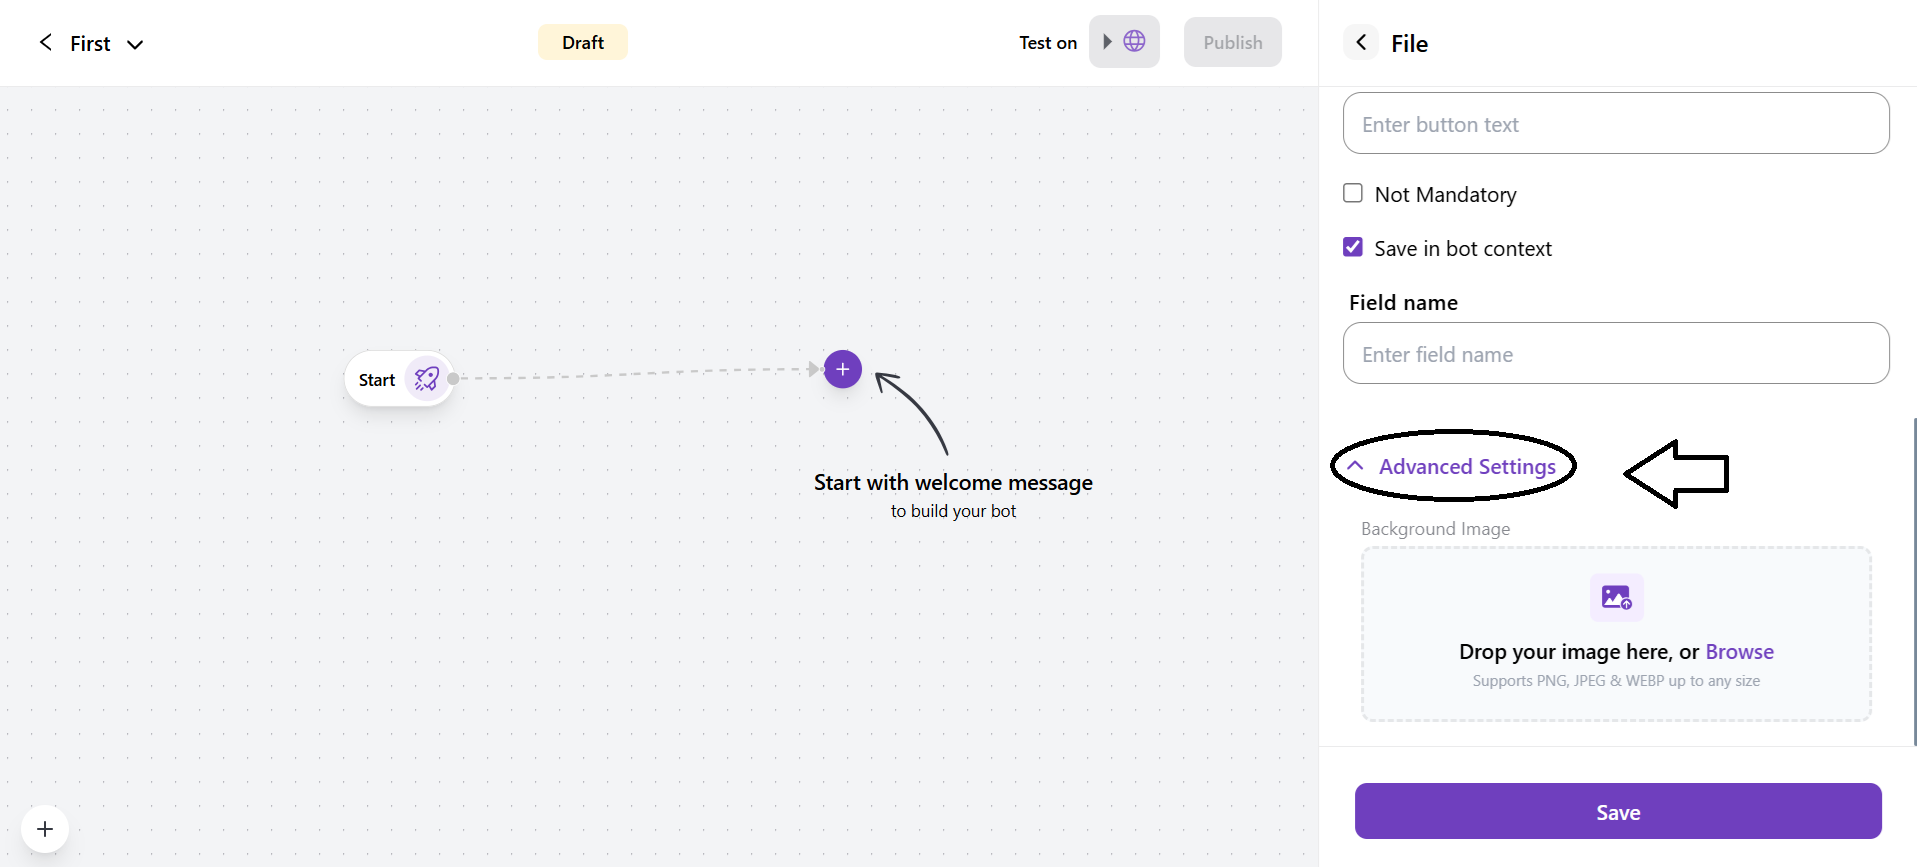This screenshot has width=1919, height=867.
Task: Click the back arrow next to First
Action: 45,42
